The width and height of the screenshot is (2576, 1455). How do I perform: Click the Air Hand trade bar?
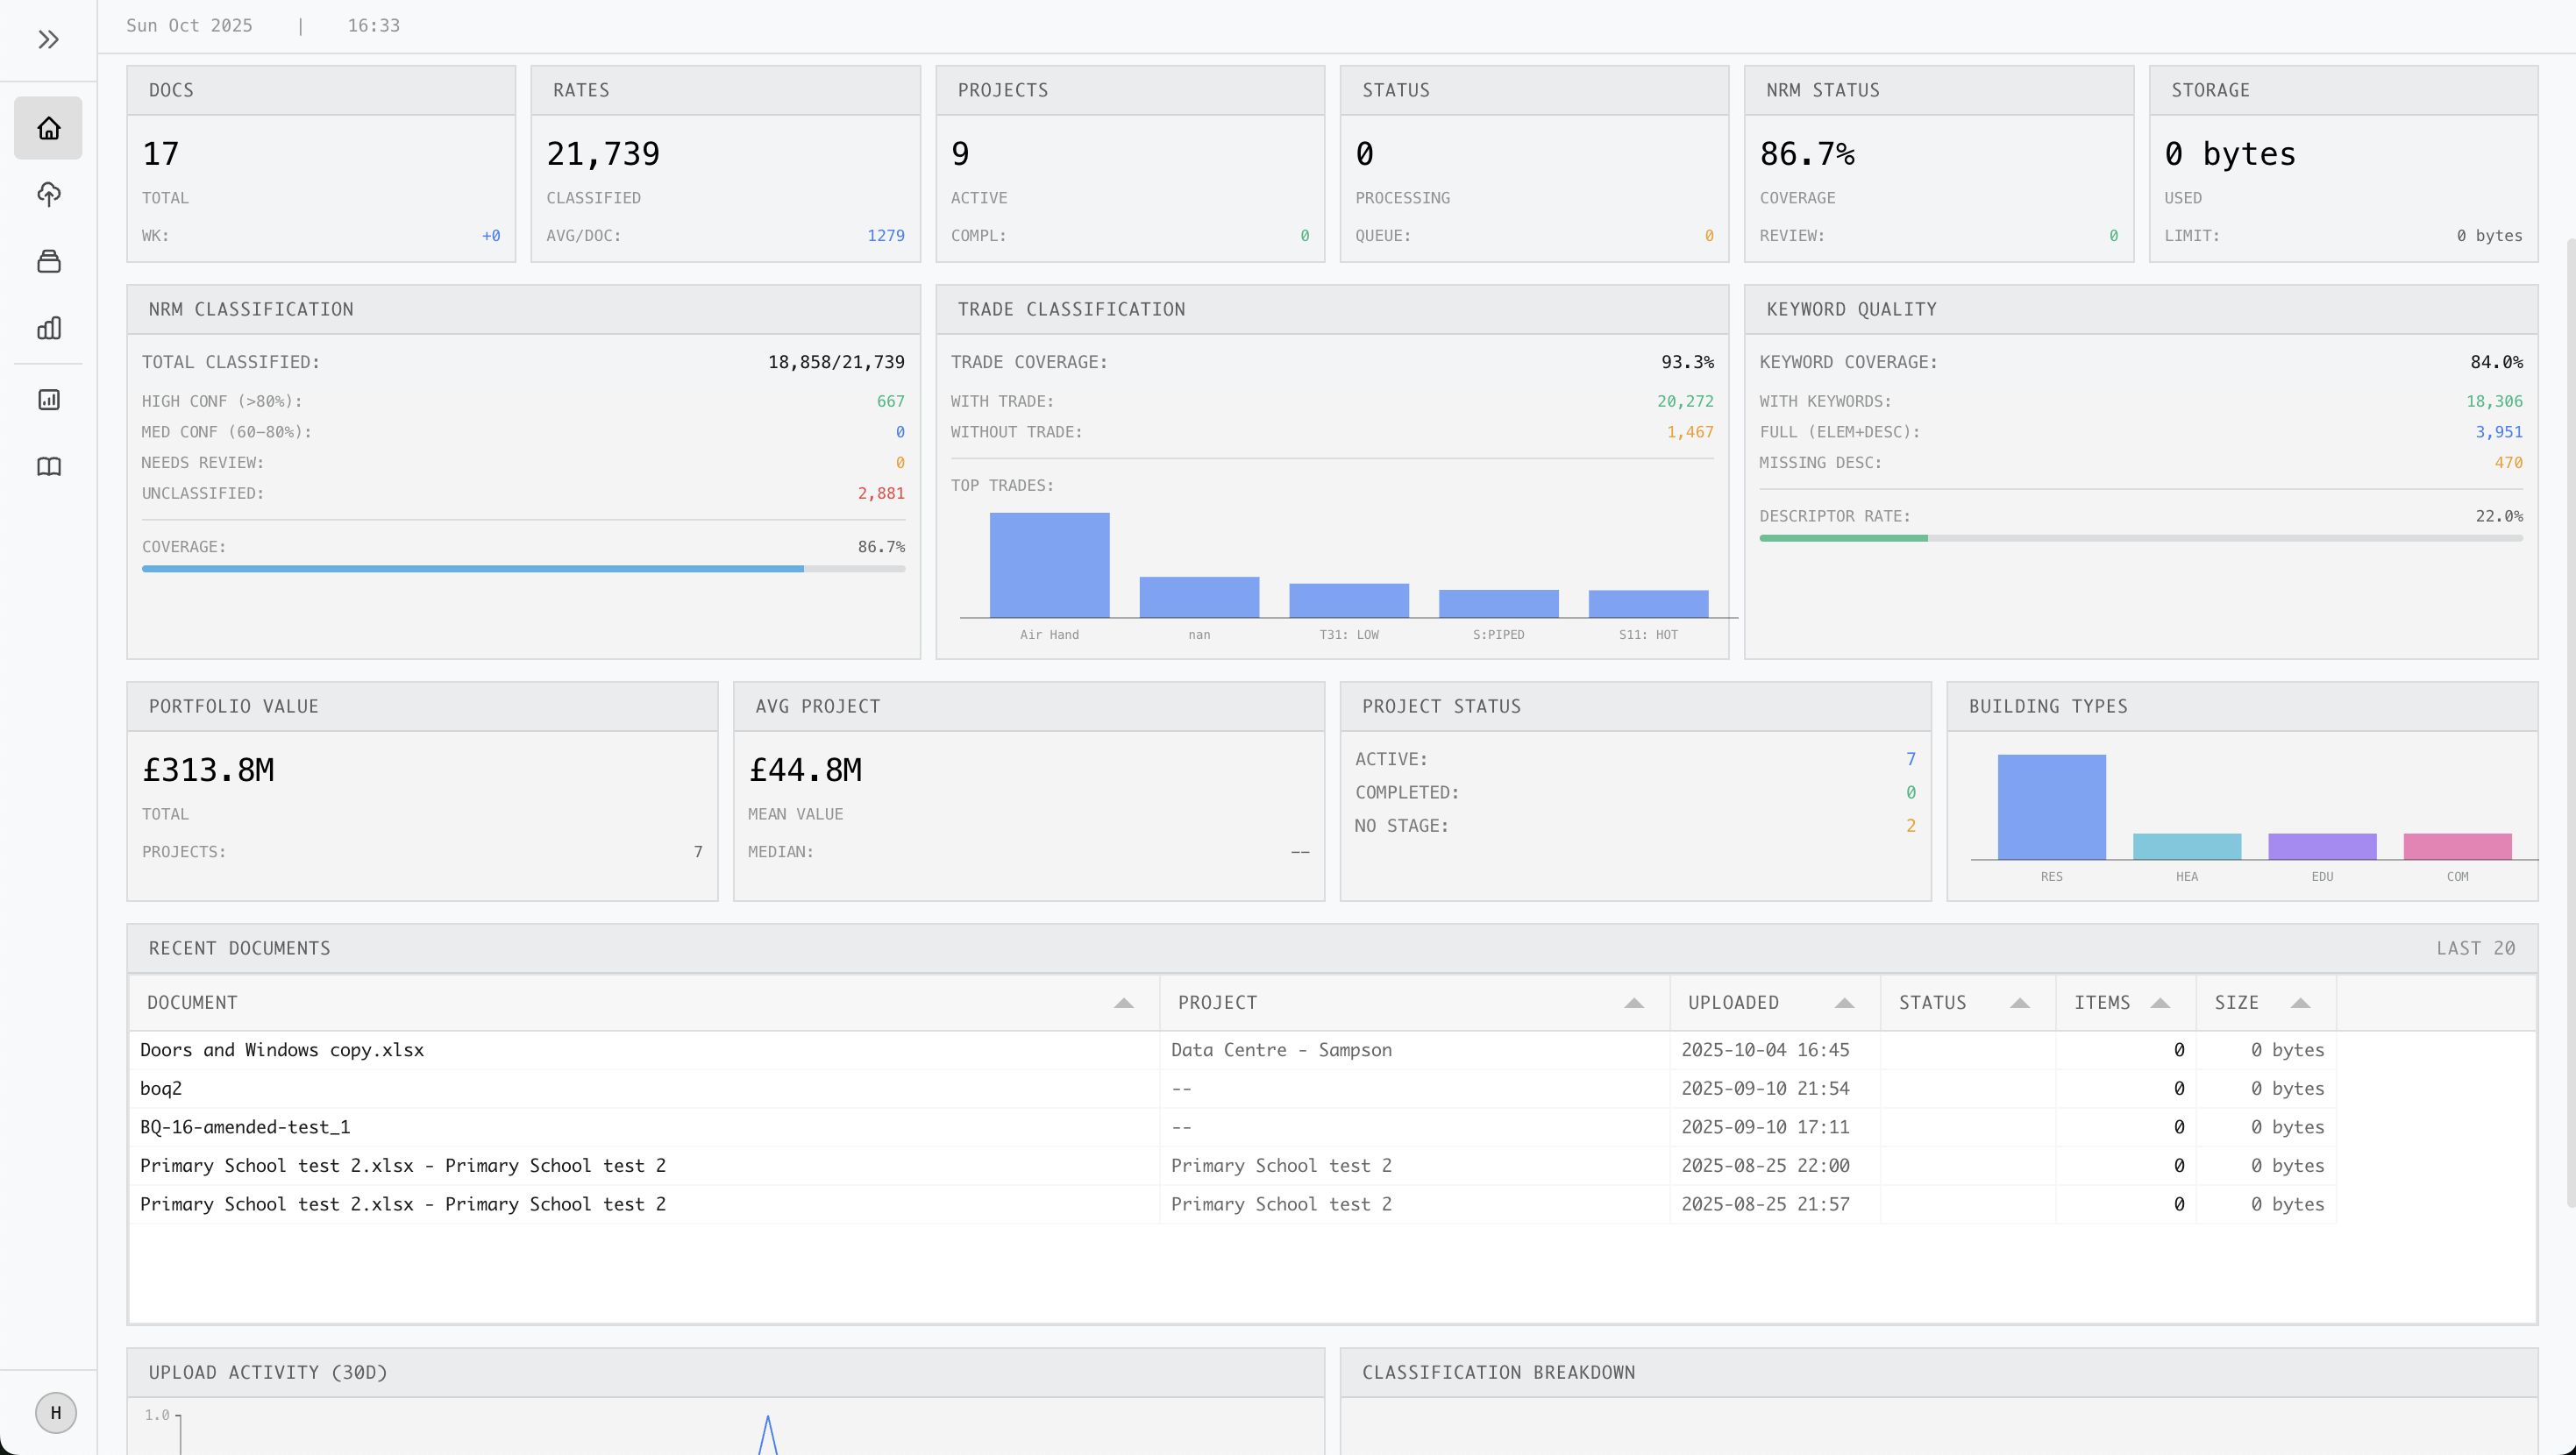(x=1049, y=565)
